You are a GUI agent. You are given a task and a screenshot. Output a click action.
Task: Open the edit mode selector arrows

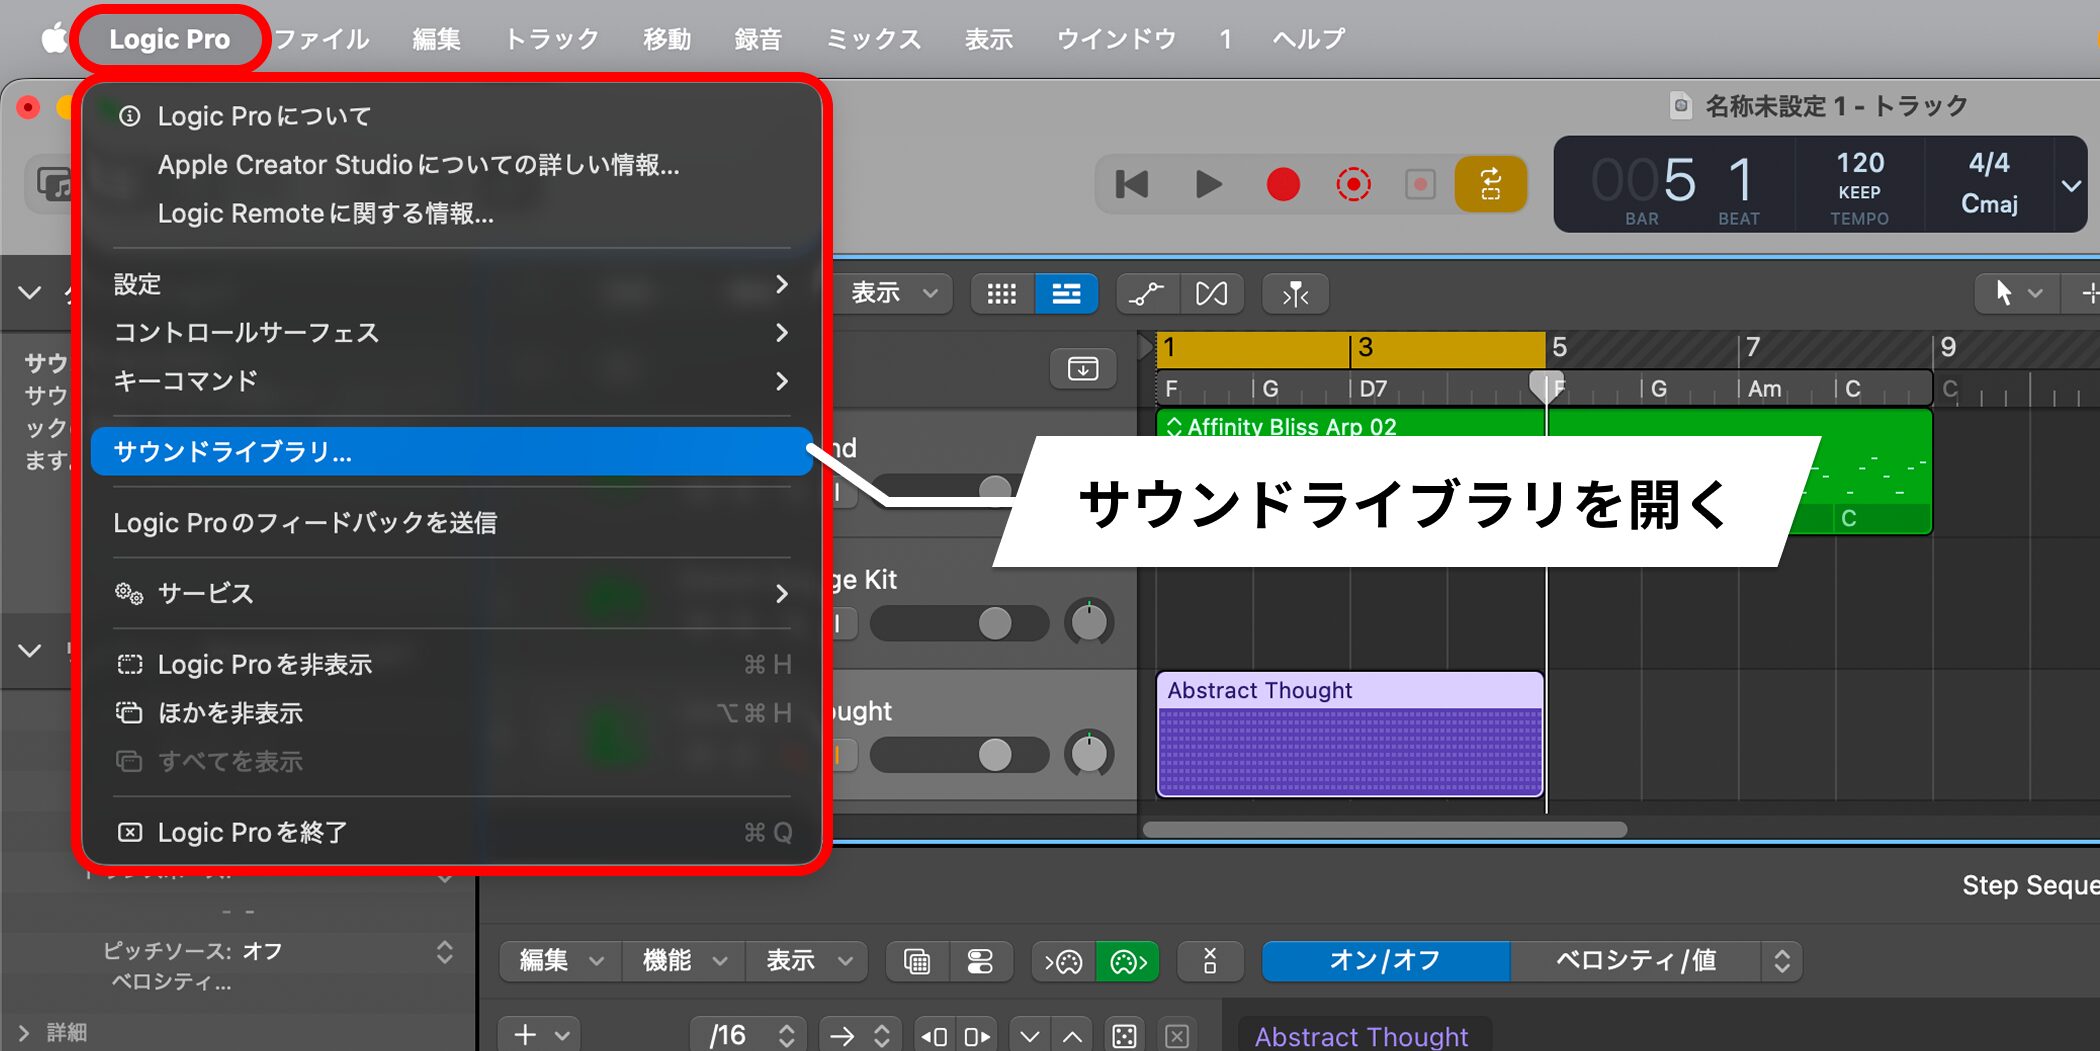coord(1782,961)
